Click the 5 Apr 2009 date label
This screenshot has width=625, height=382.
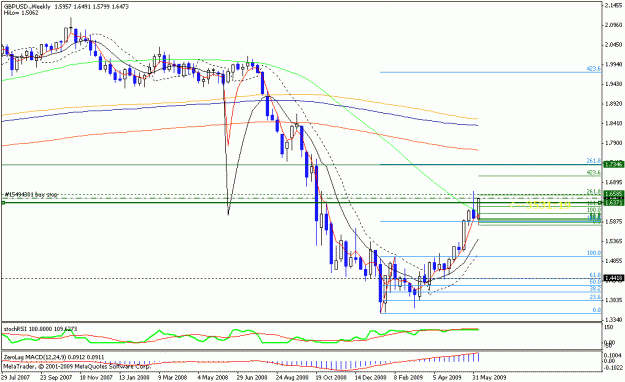pyautogui.click(x=447, y=377)
